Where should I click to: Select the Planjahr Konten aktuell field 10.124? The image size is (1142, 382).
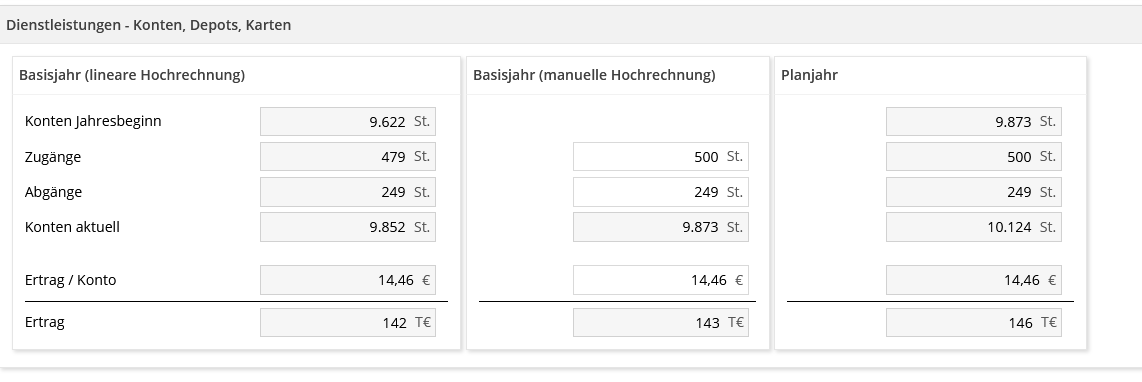(x=974, y=227)
